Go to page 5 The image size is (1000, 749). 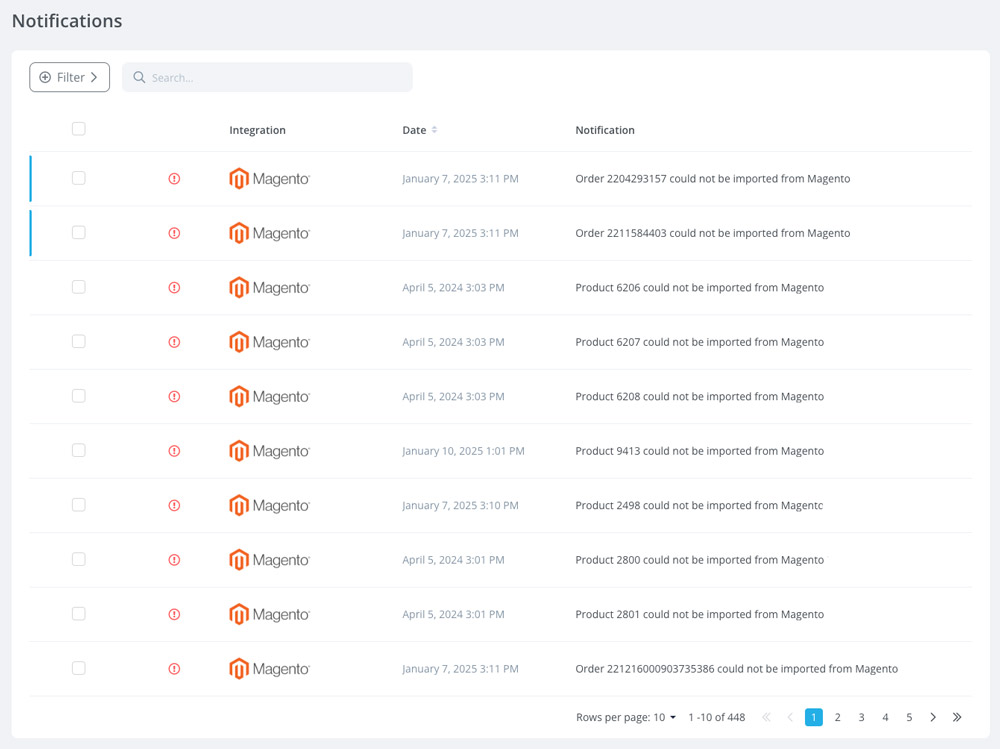point(909,717)
